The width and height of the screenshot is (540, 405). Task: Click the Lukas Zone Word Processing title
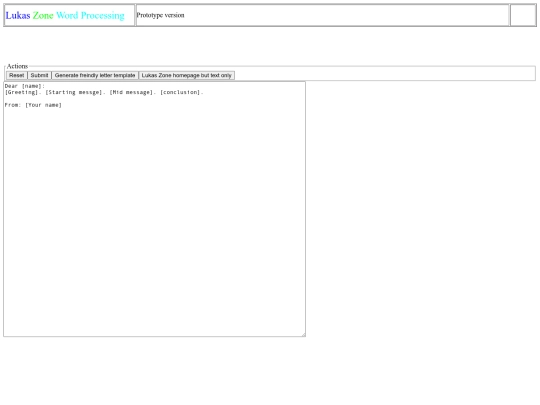pyautogui.click(x=65, y=15)
